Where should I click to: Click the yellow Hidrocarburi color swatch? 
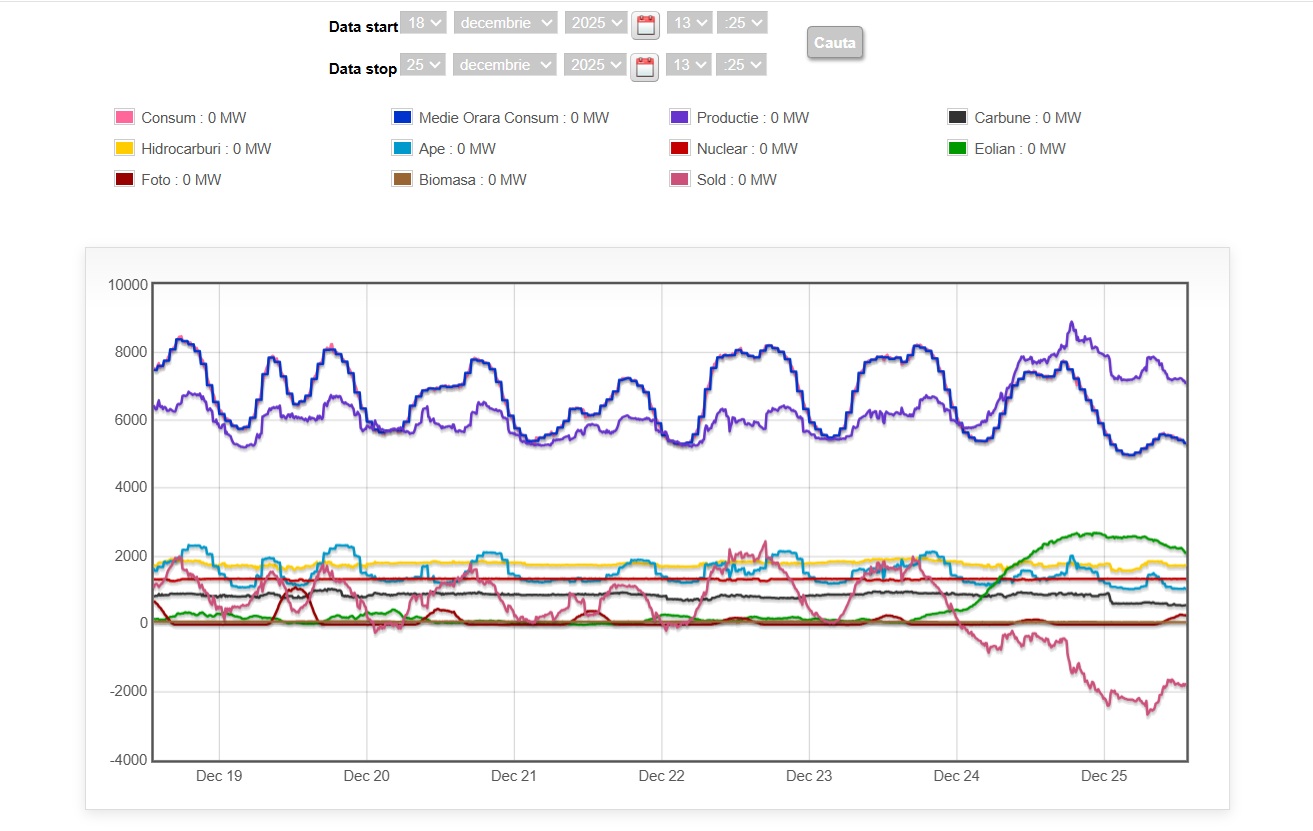(125, 149)
